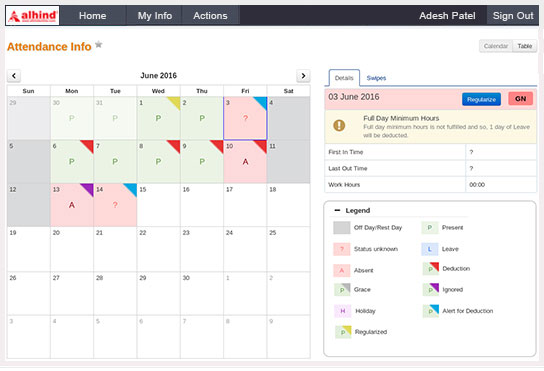Viewport: 544px width, 371px height.
Task: Go to previous month with left arrow
Action: point(14,76)
